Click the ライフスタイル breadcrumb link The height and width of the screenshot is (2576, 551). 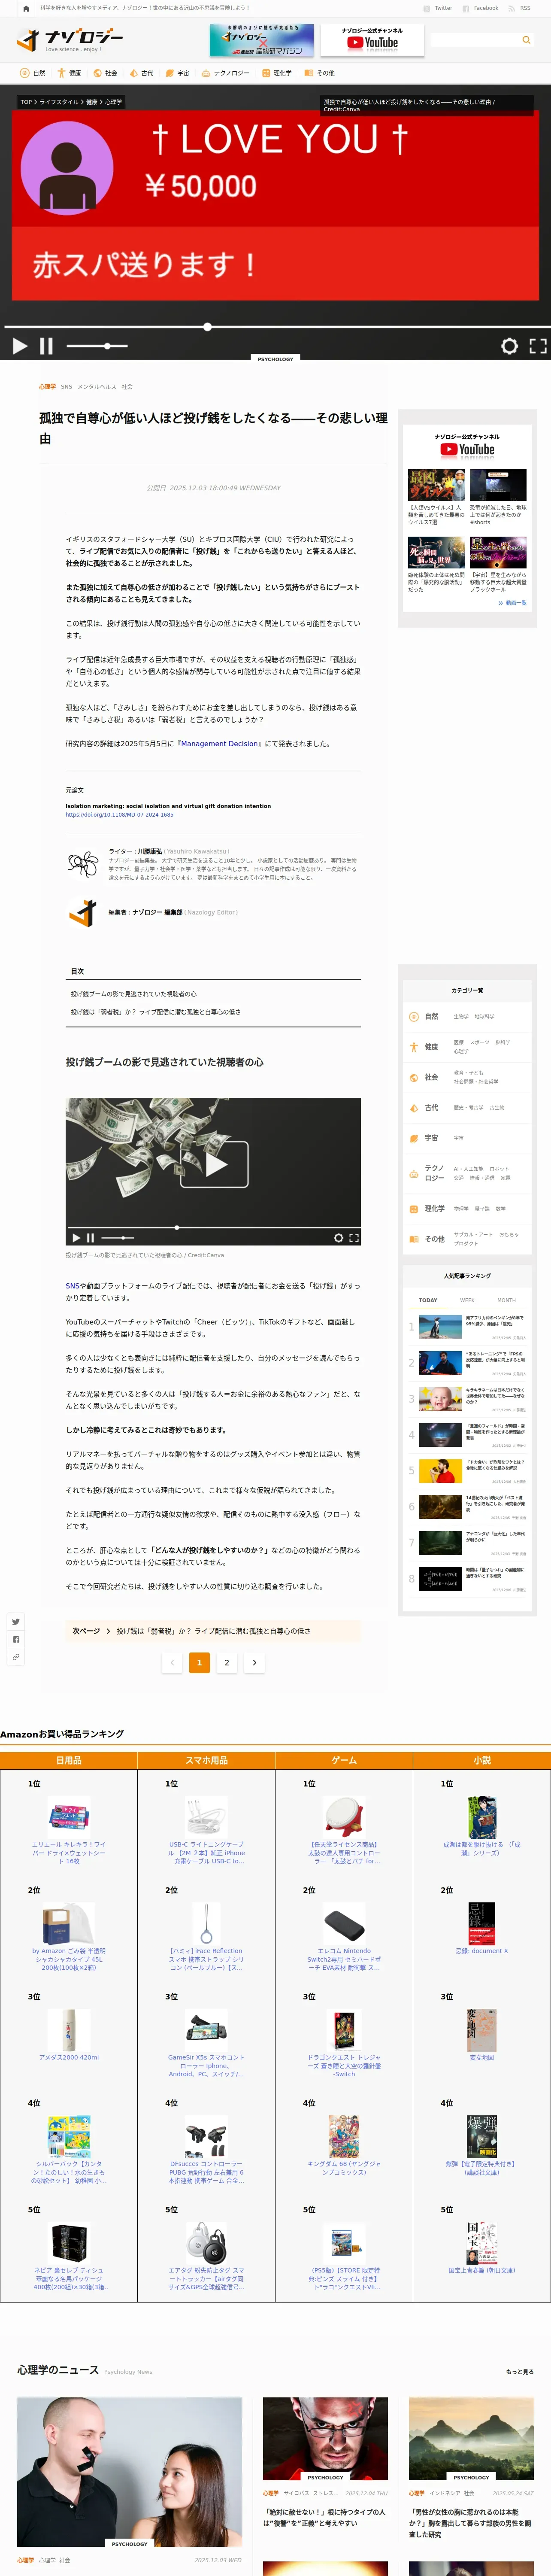[x=58, y=102]
